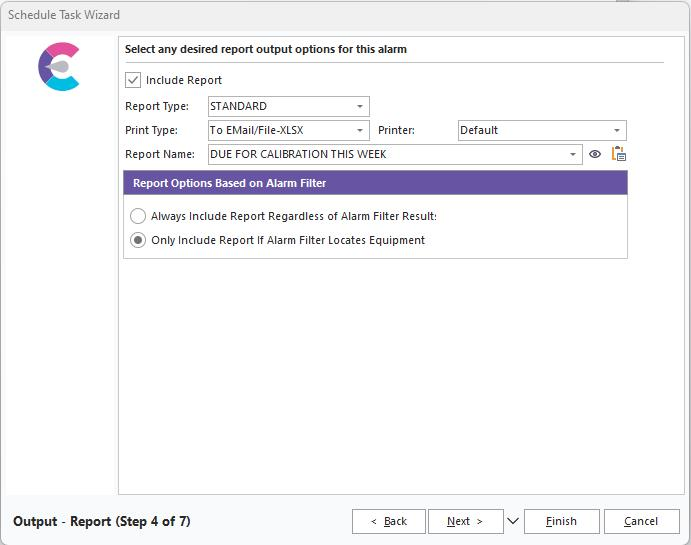Image resolution: width=691 pixels, height=545 pixels.
Task: Expand the Print Type dropdown arrow
Action: 360,130
